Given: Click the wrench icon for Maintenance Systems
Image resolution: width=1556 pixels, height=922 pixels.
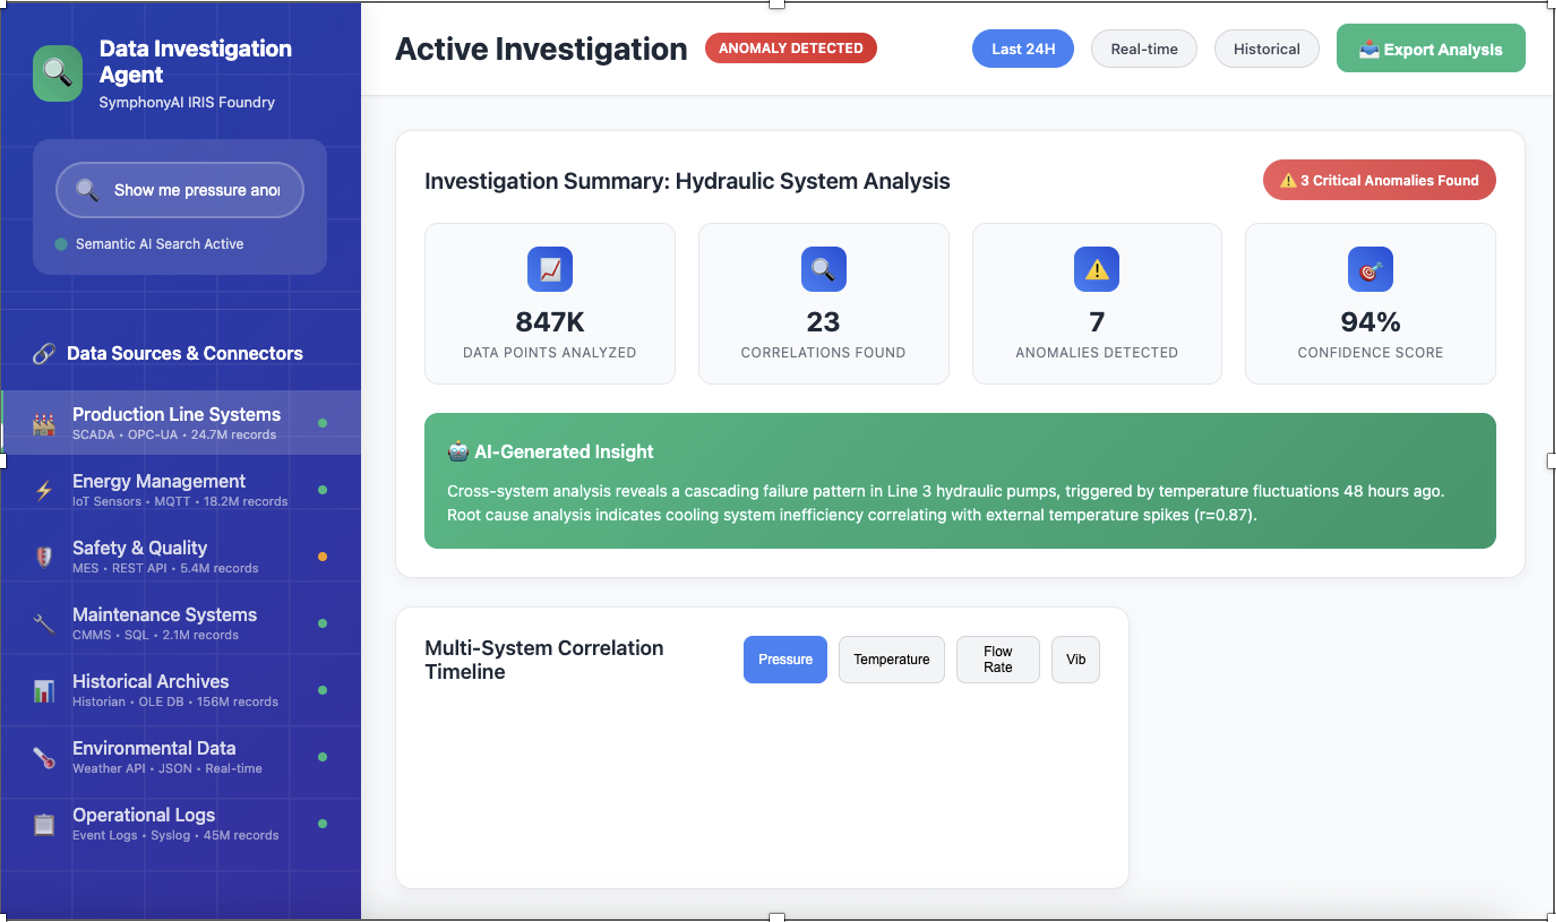Looking at the screenshot, I should pos(42,622).
